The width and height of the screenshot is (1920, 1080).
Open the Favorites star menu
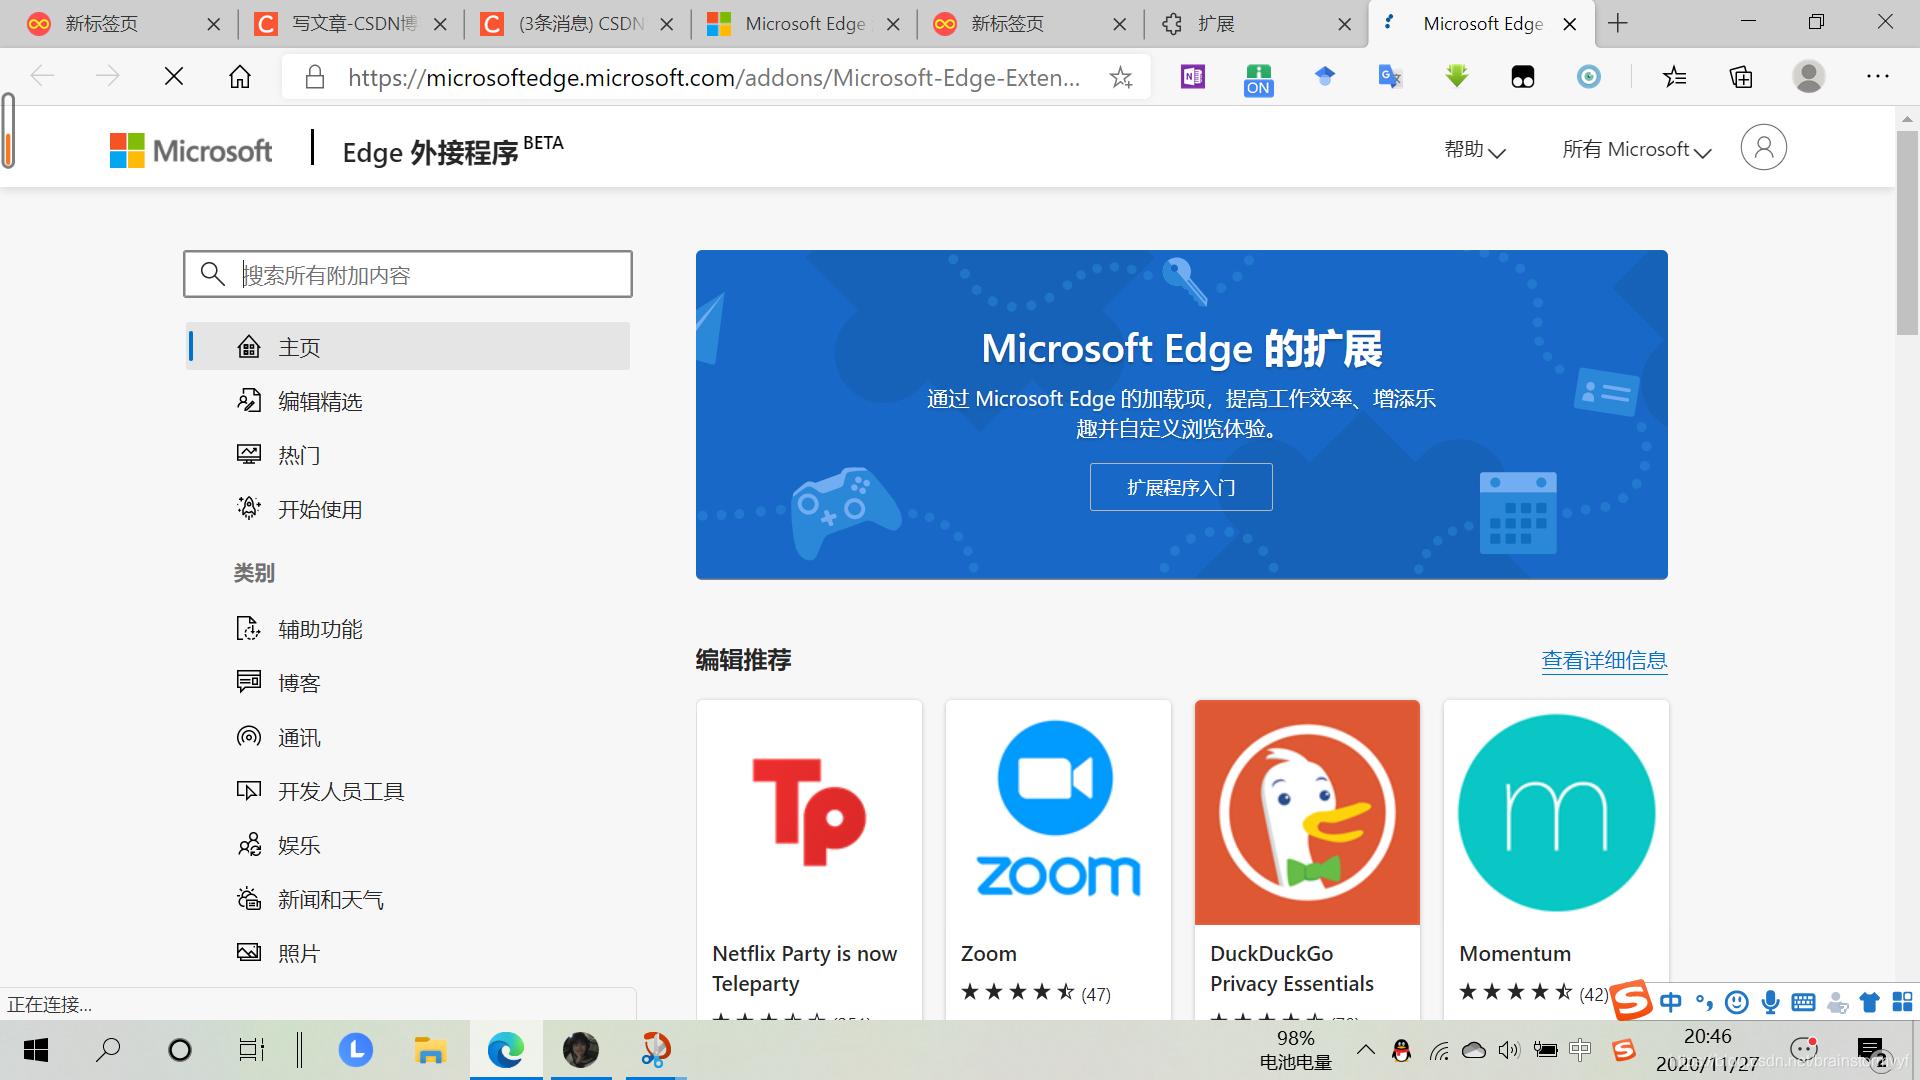click(1675, 77)
